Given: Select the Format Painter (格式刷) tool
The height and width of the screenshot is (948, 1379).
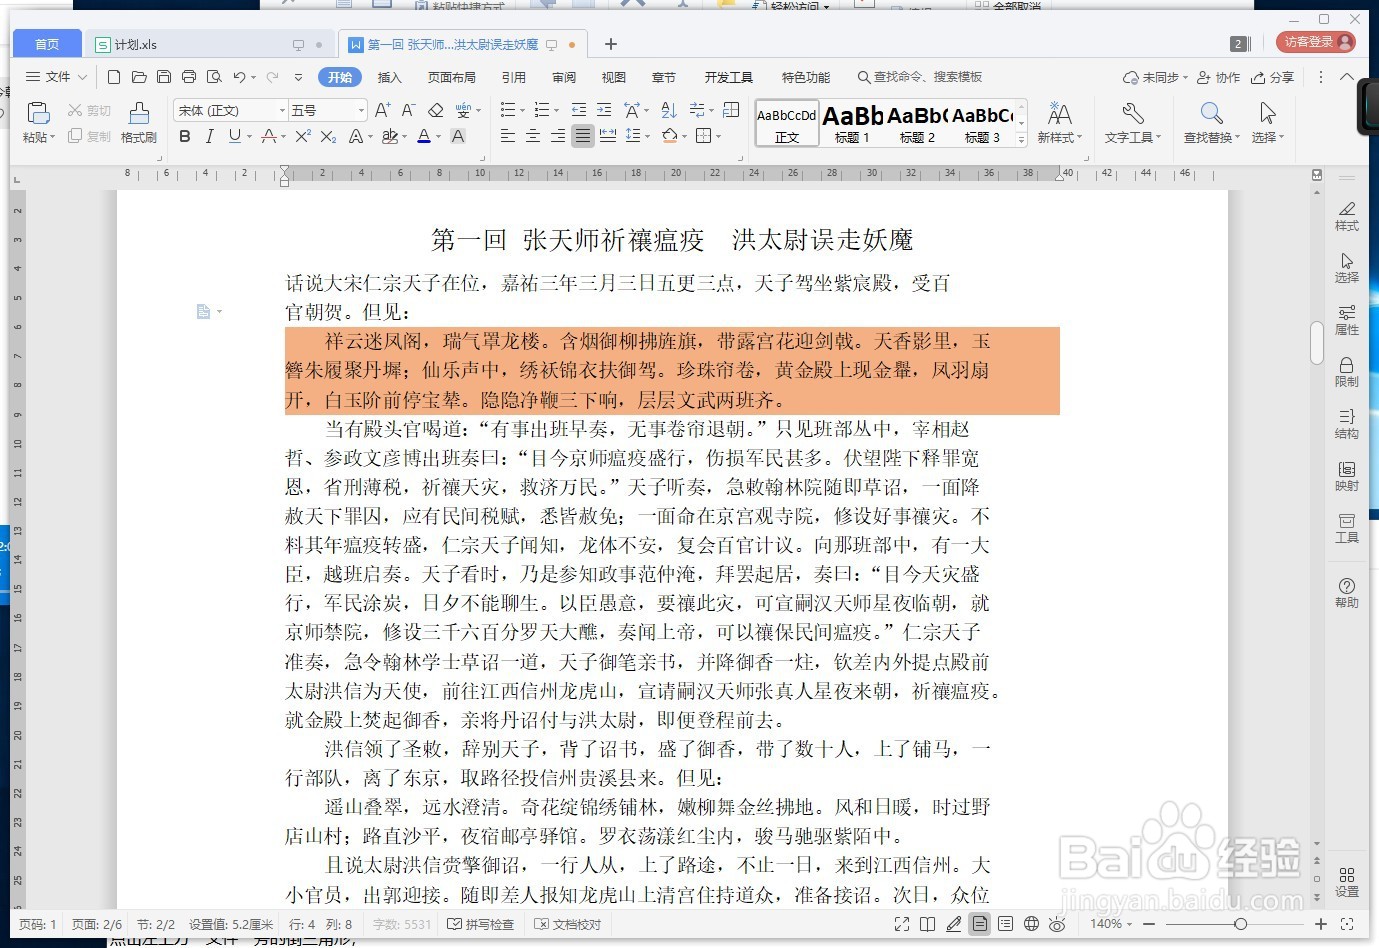Looking at the screenshot, I should click(x=139, y=122).
